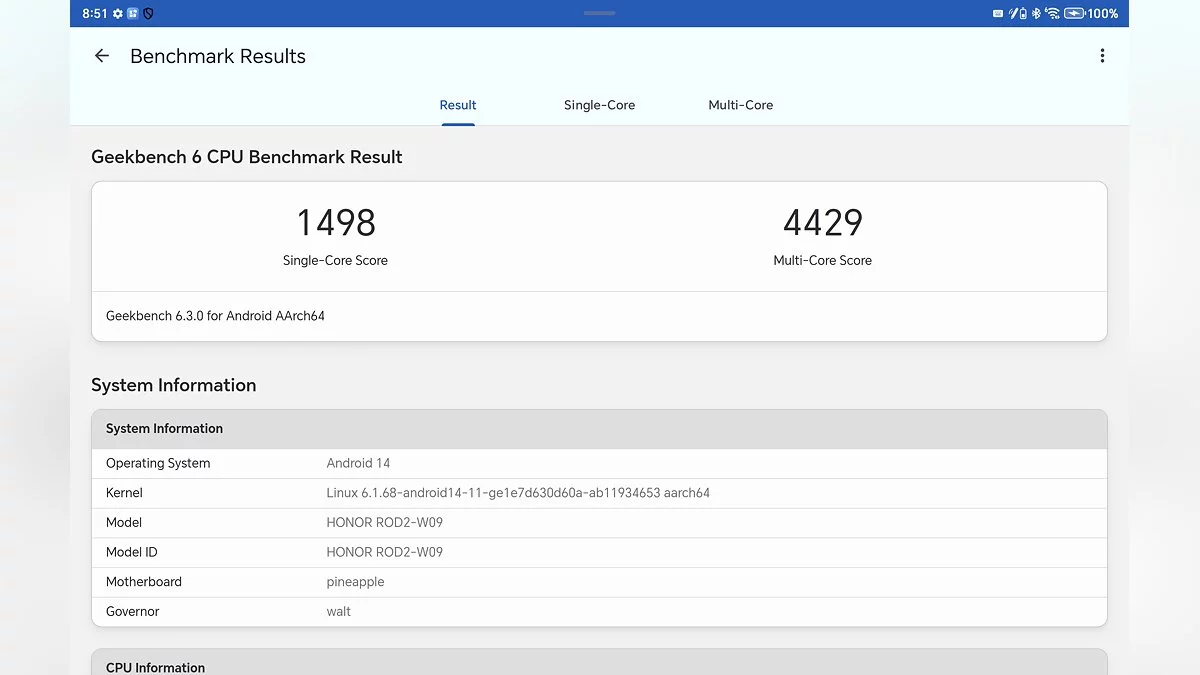Tap the Governor walt row
Image resolution: width=1200 pixels, height=675 pixels.
point(599,611)
